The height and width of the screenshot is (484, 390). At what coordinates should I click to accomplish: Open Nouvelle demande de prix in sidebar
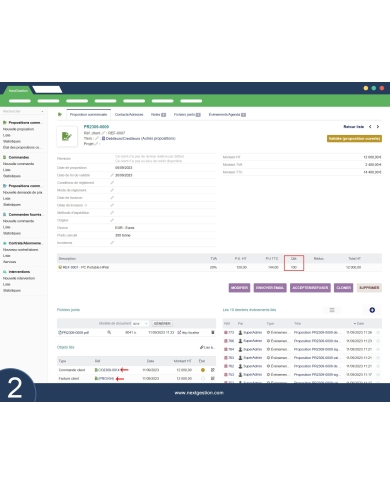click(23, 192)
